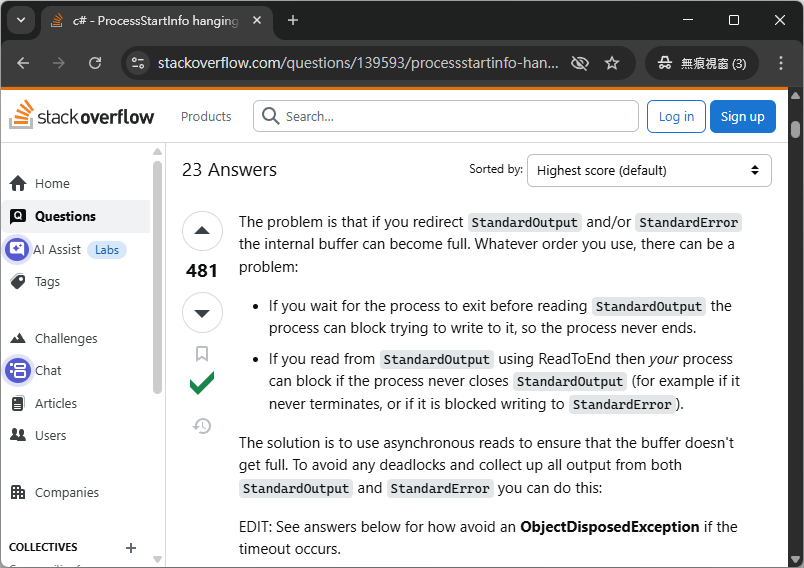Downvote the top answer
This screenshot has height=568, width=804.
202,313
